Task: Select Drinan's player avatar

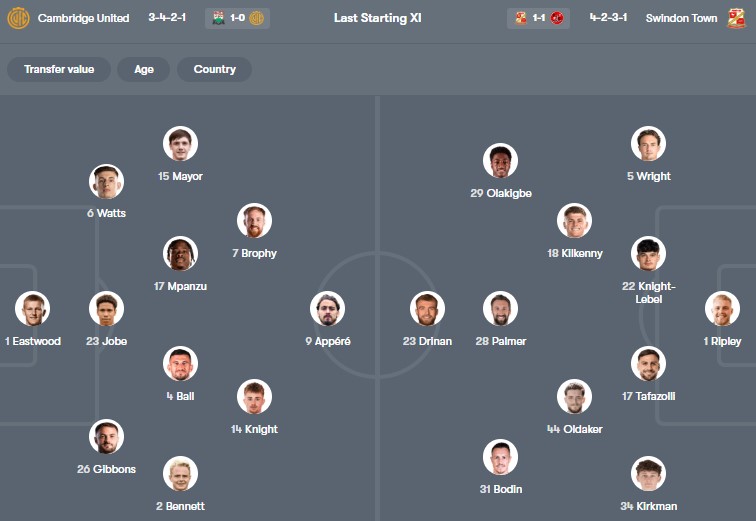Action: coord(427,309)
